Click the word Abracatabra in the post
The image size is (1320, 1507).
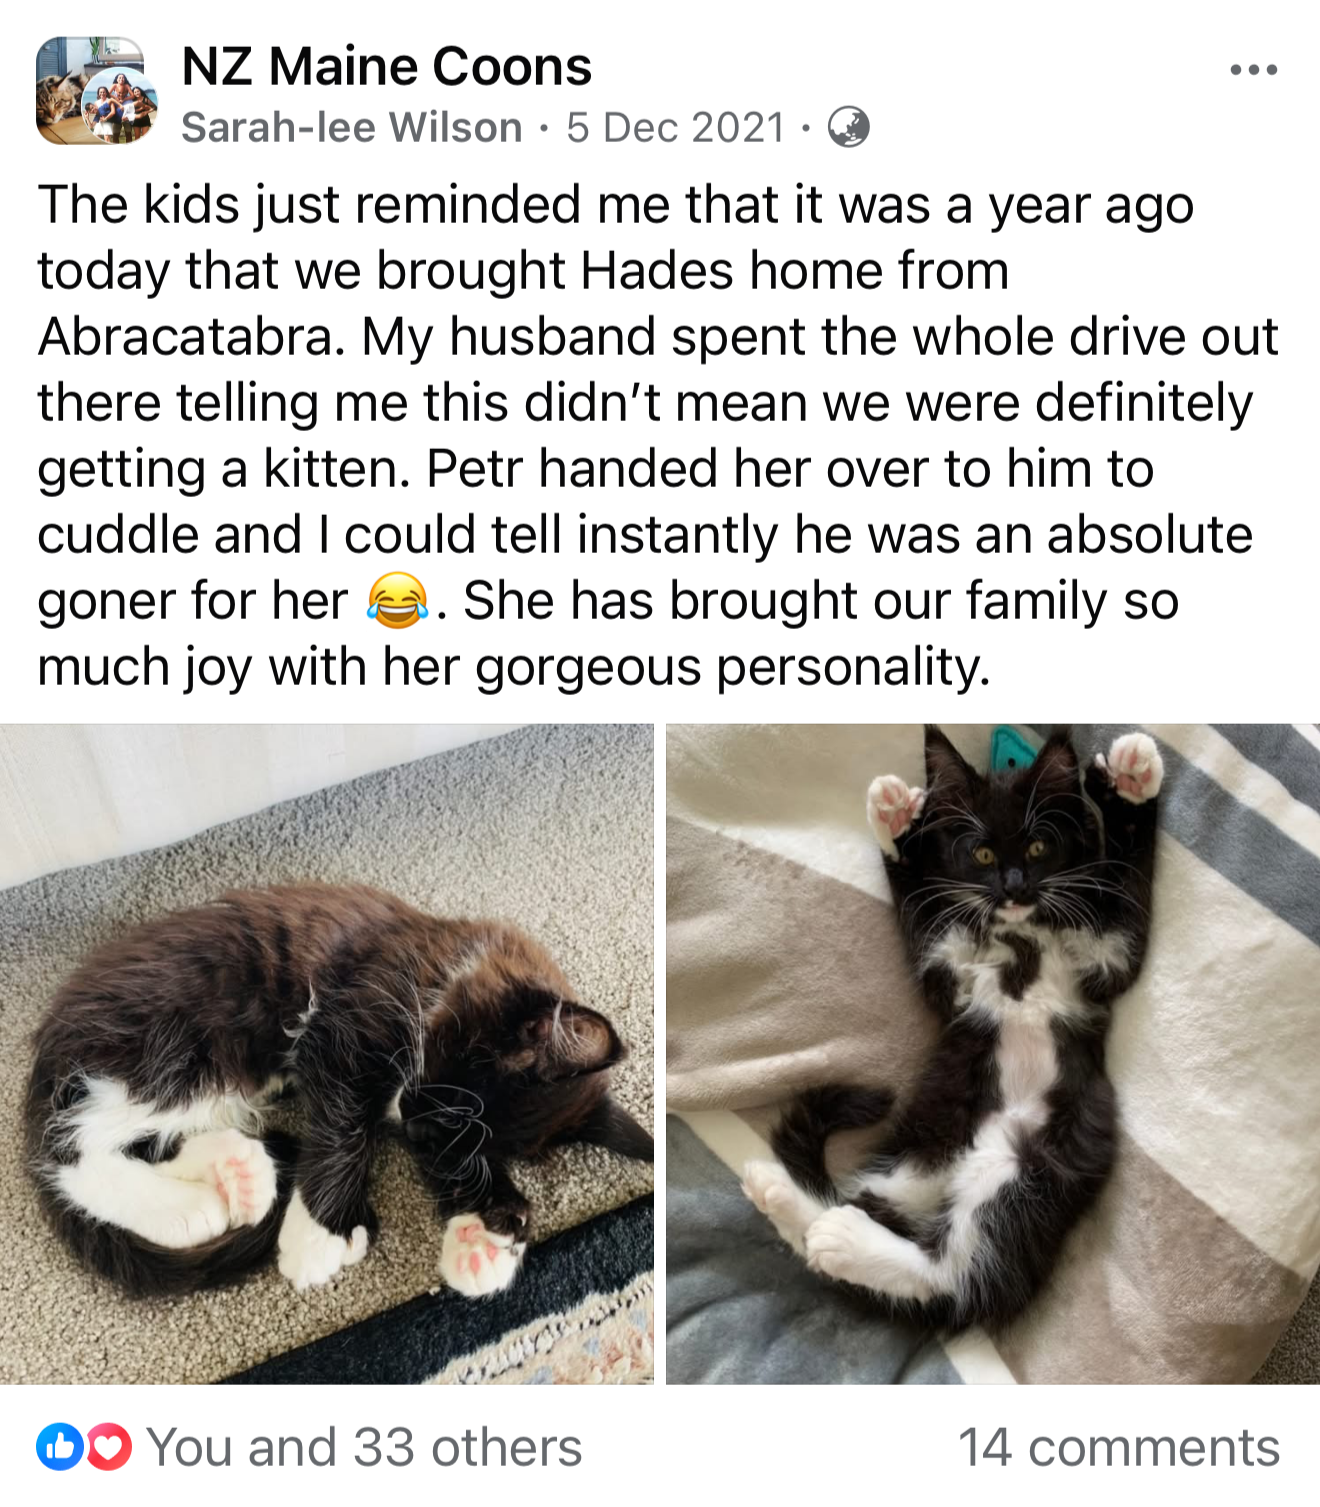tap(187, 337)
